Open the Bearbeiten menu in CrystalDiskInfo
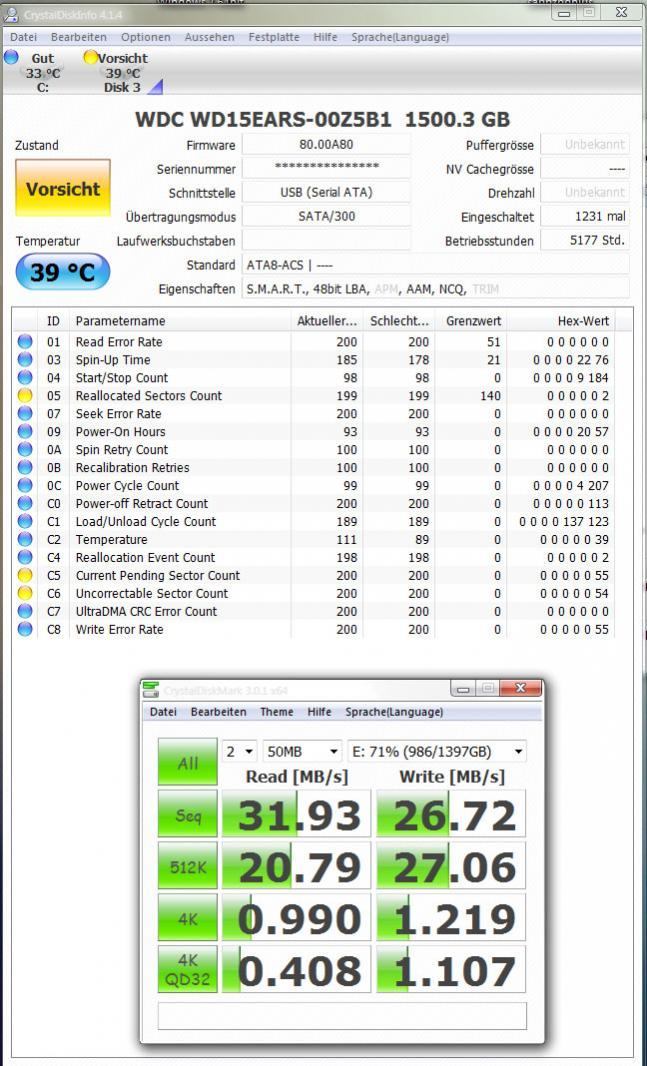The height and width of the screenshot is (1066, 647). (x=79, y=37)
